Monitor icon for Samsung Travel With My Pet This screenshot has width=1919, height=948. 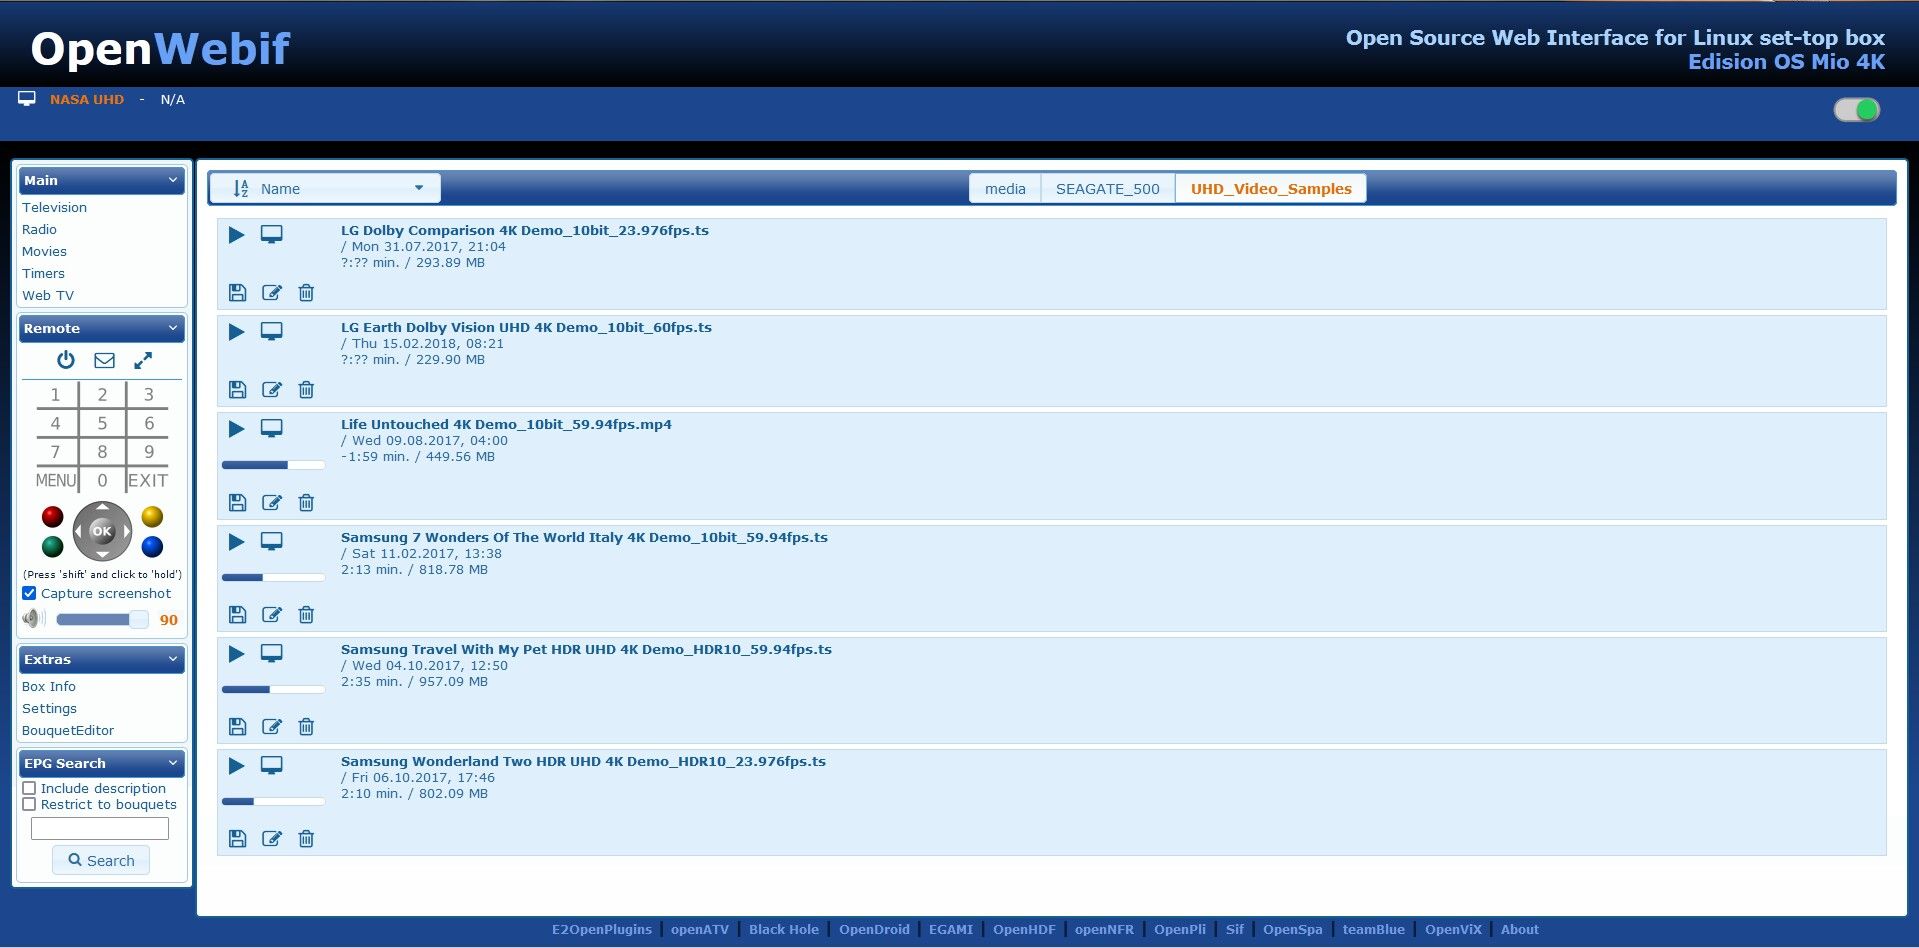click(271, 653)
